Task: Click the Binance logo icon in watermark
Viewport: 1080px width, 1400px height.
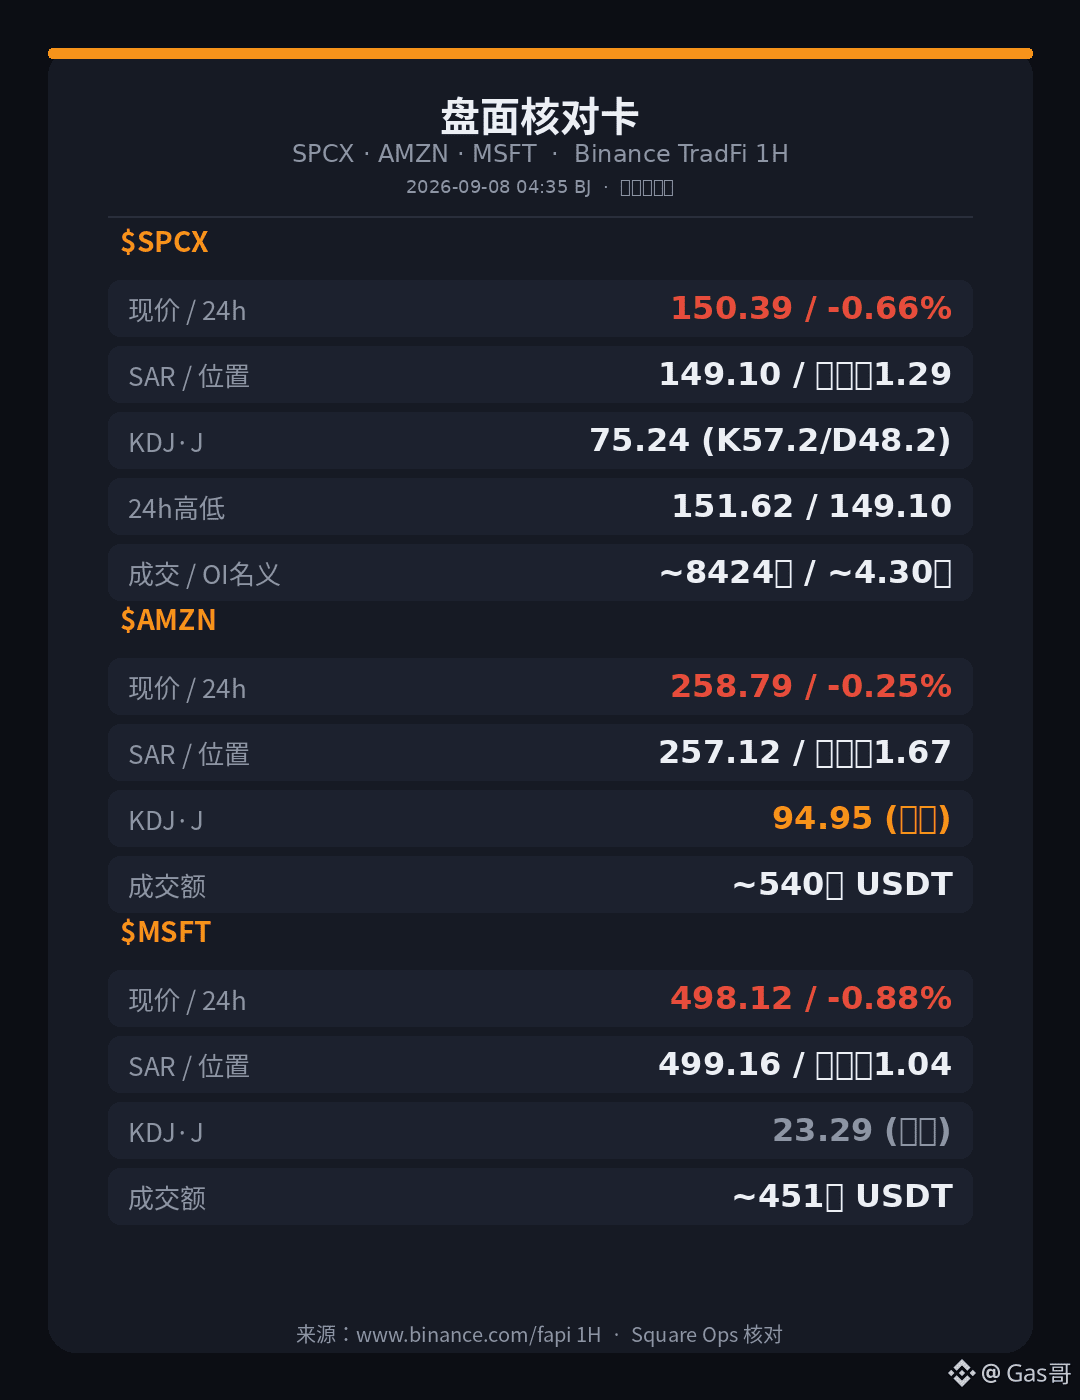Action: pyautogui.click(x=962, y=1373)
